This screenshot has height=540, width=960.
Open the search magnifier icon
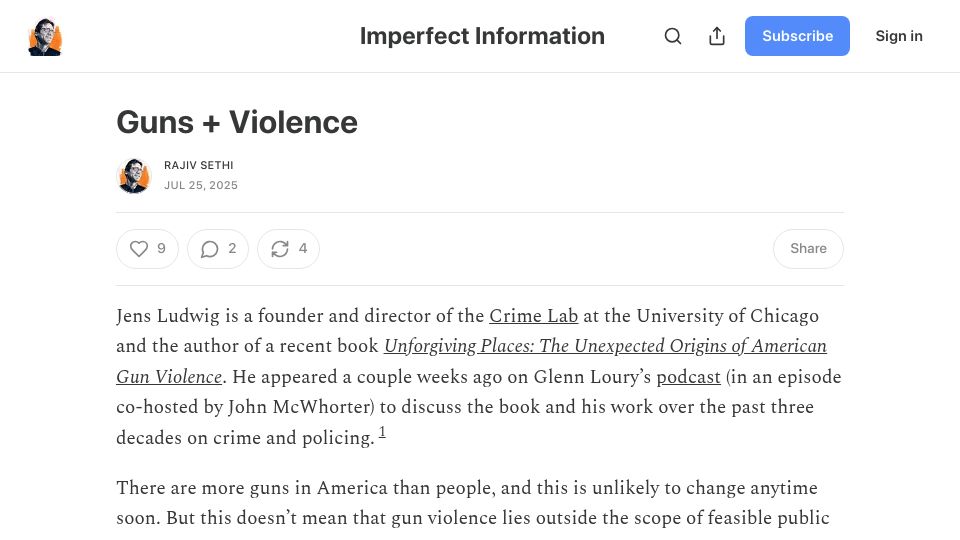(672, 36)
